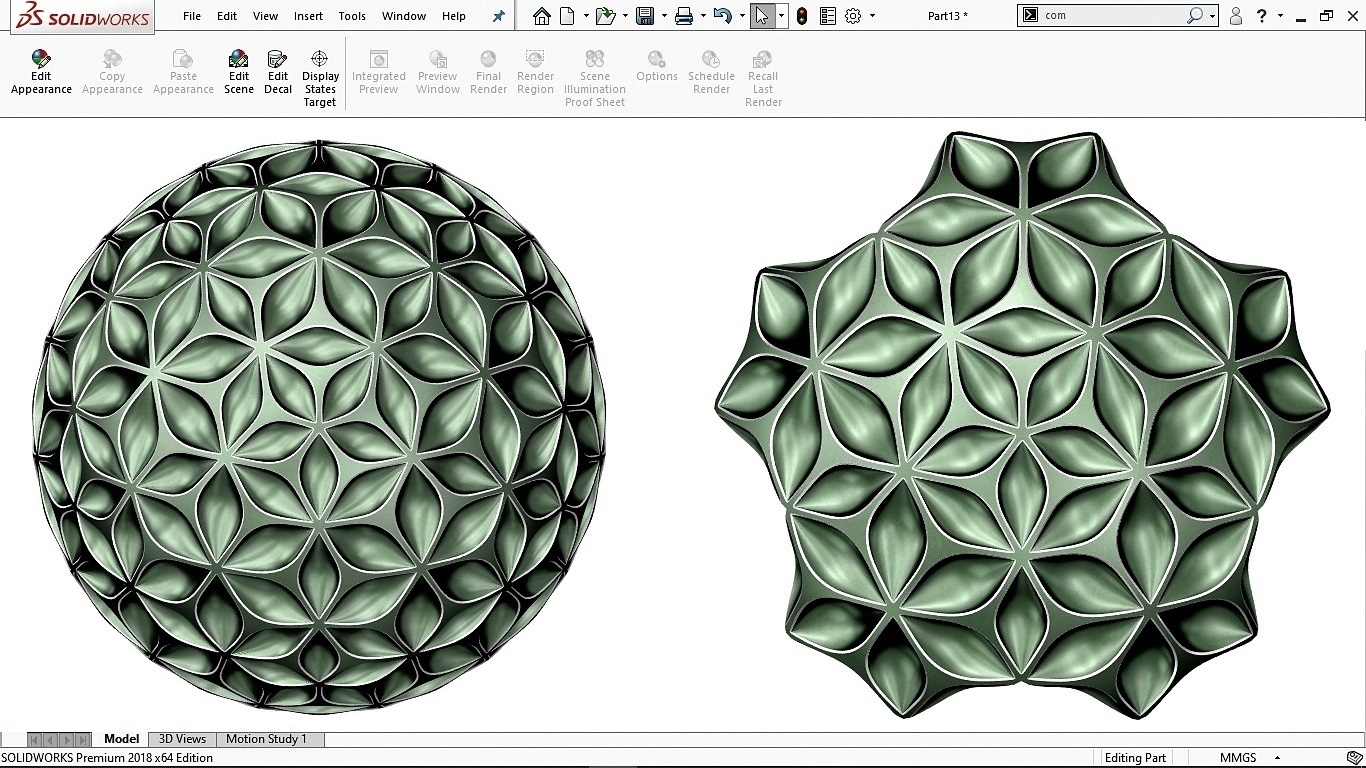Launch Final Render

tap(488, 73)
